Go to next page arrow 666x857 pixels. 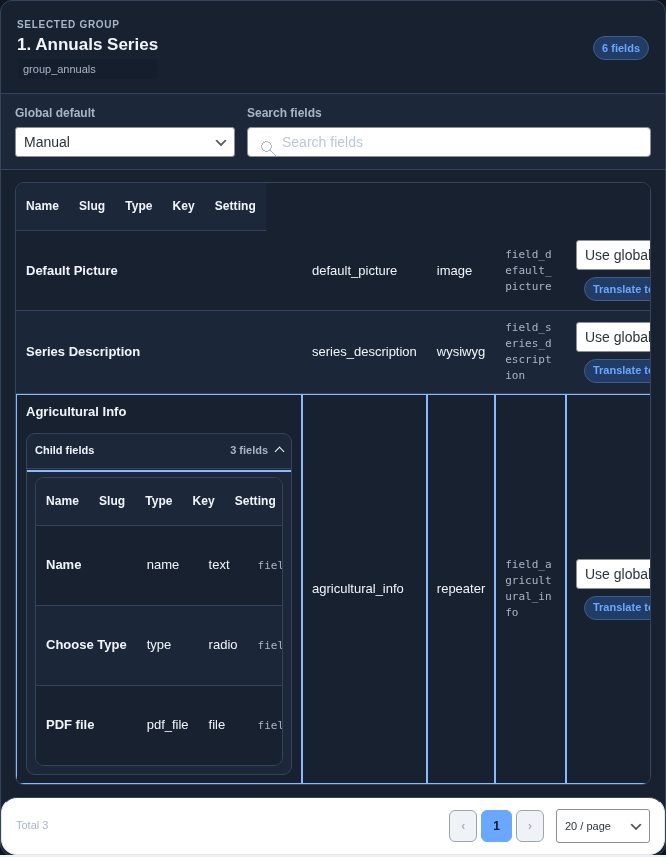pos(530,826)
